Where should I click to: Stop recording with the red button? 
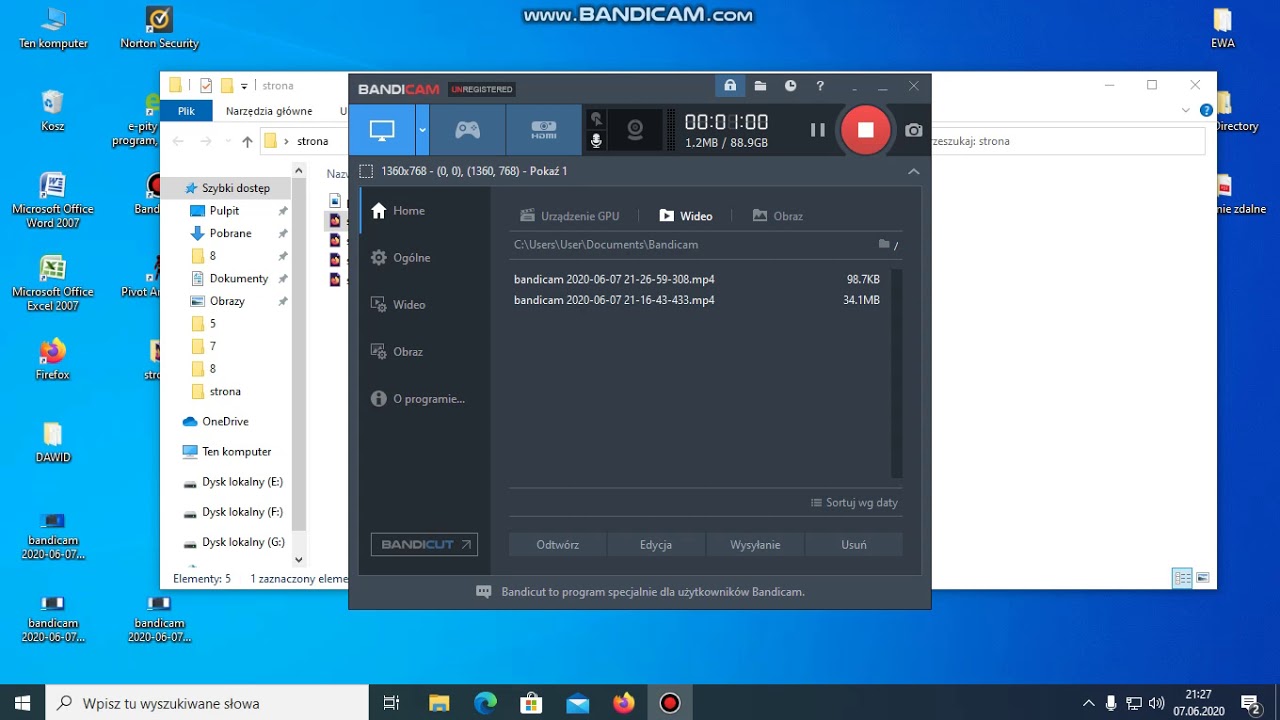pyautogui.click(x=866, y=130)
